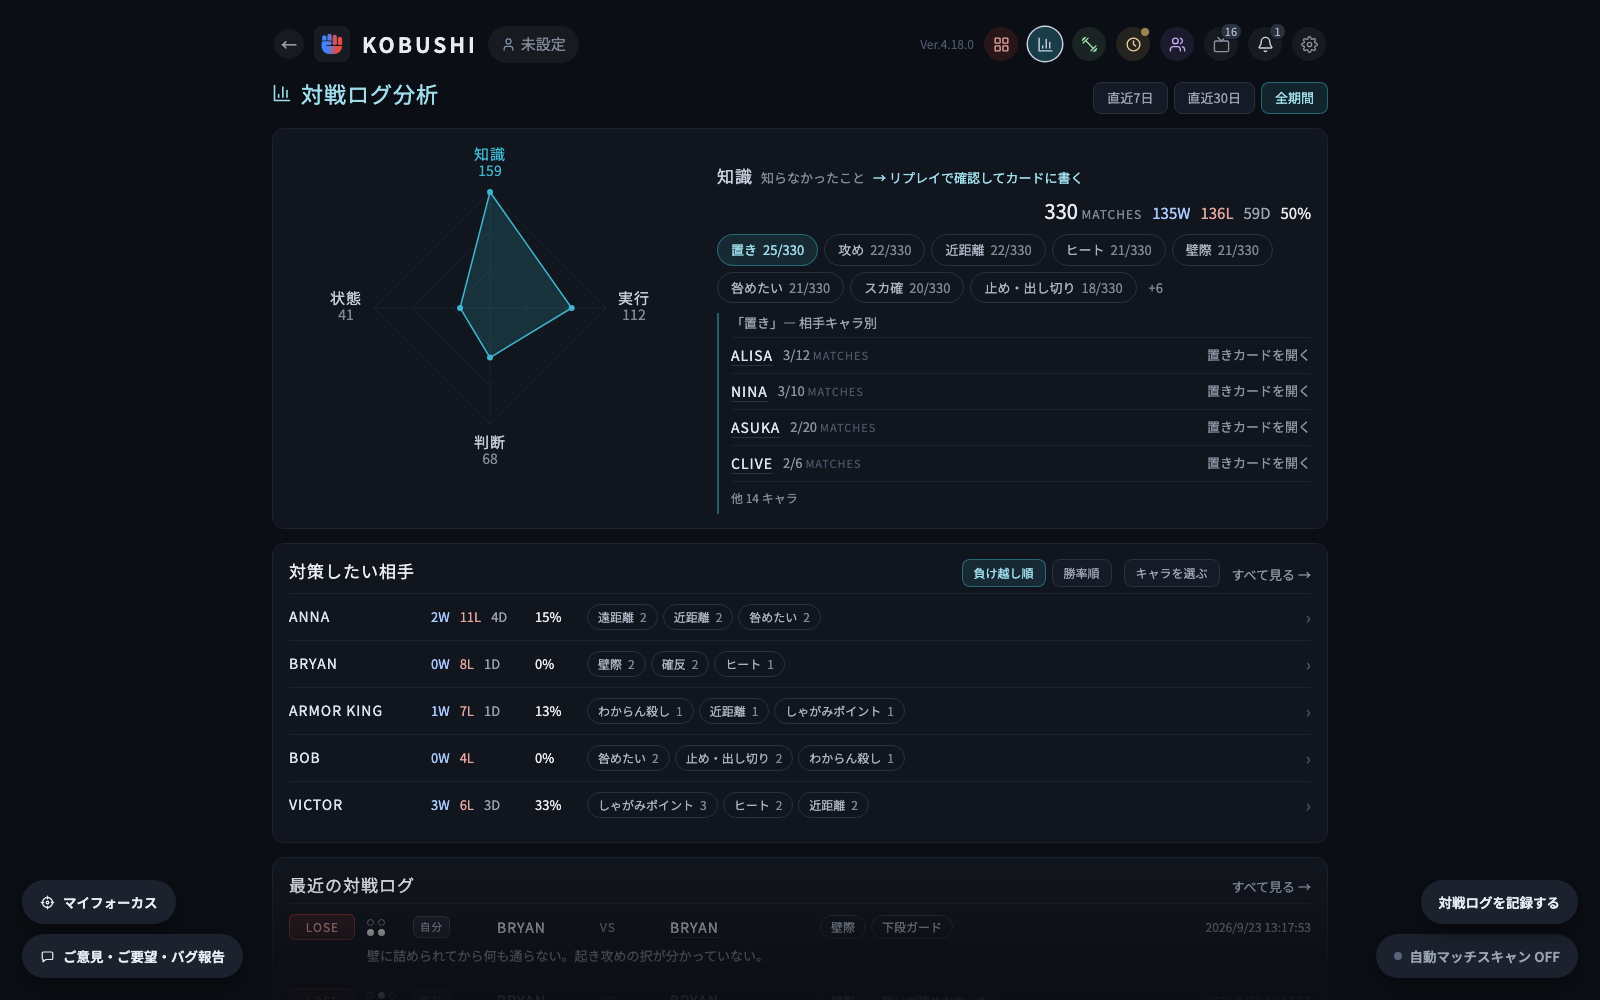This screenshot has height=1000, width=1600.
Task: Open 置きカード for ALISA
Action: pyautogui.click(x=1258, y=355)
